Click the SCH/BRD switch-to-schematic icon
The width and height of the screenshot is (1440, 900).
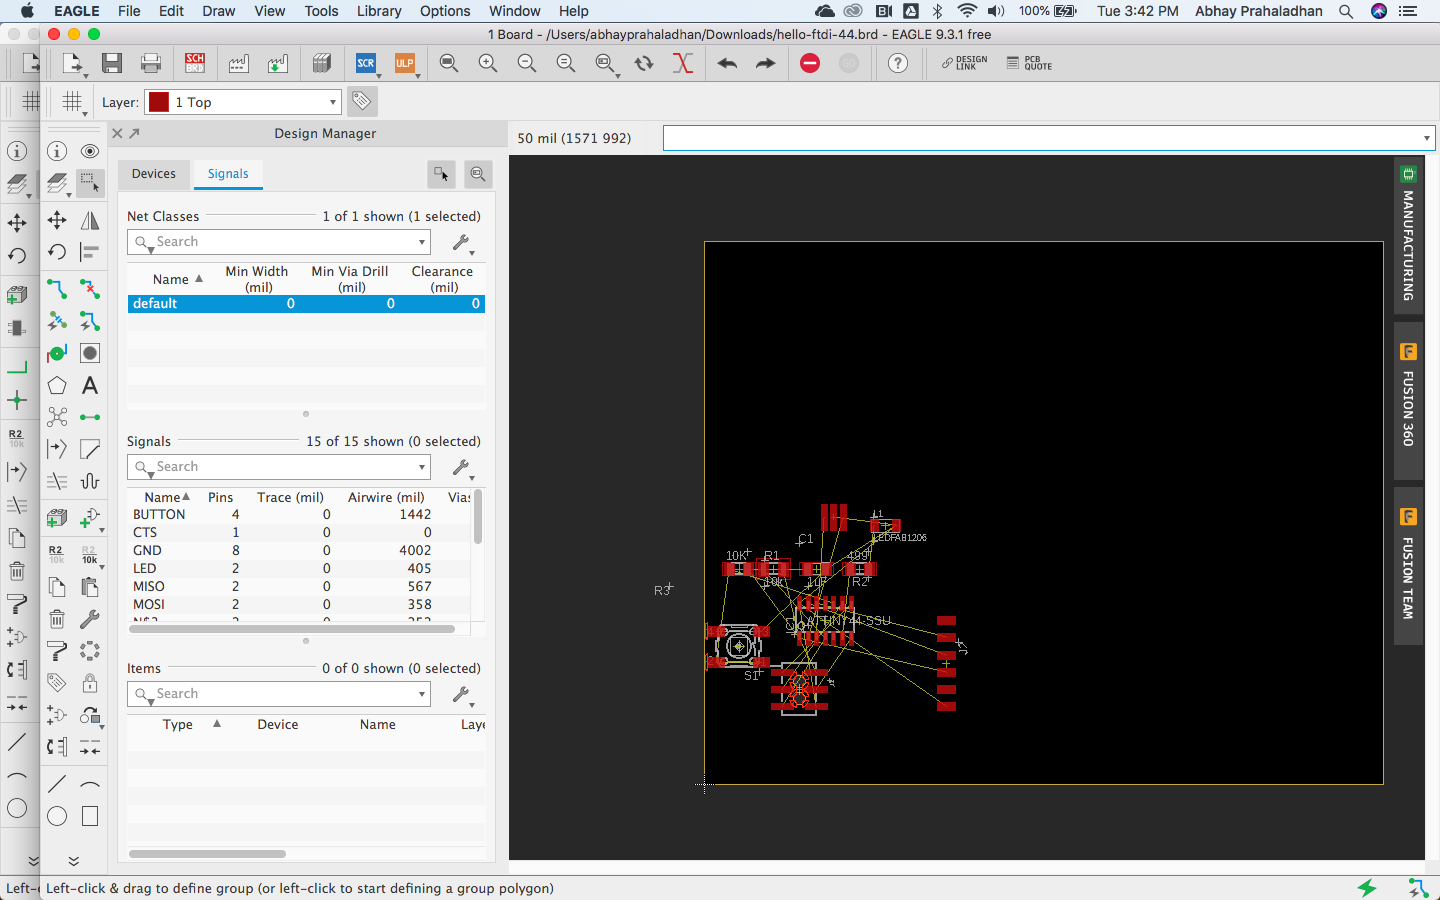[195, 64]
